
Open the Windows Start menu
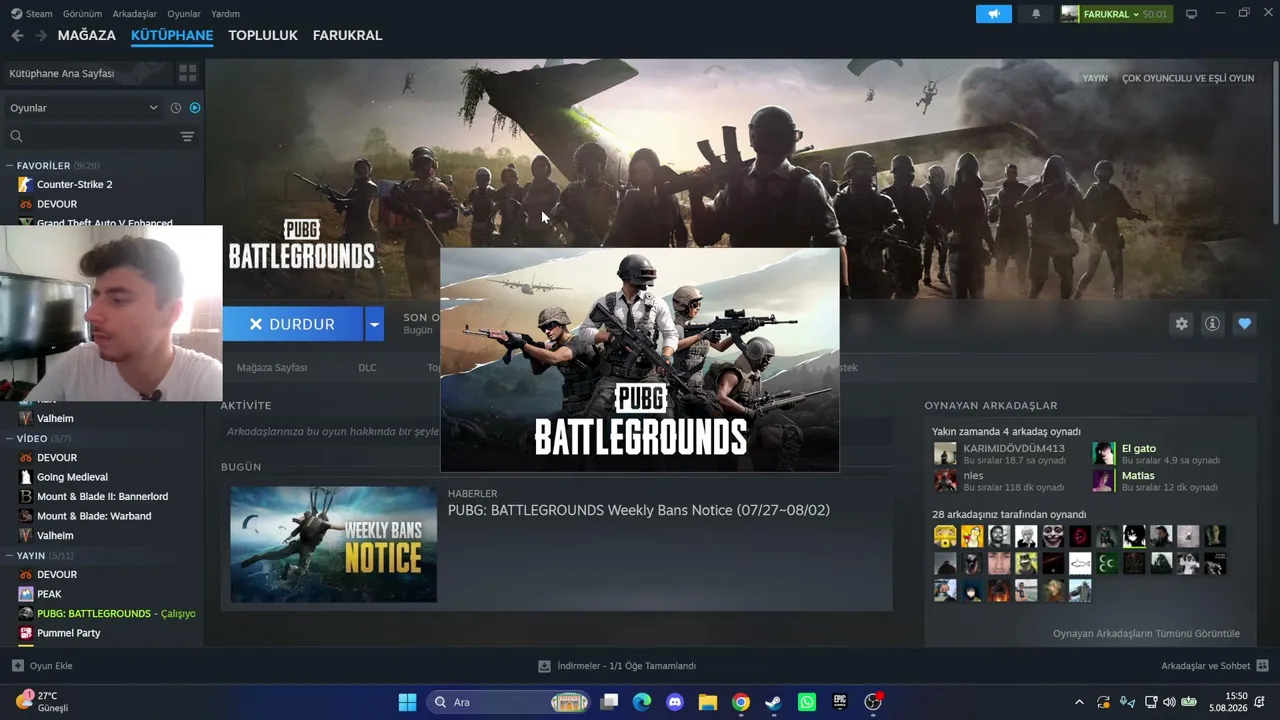(x=408, y=702)
